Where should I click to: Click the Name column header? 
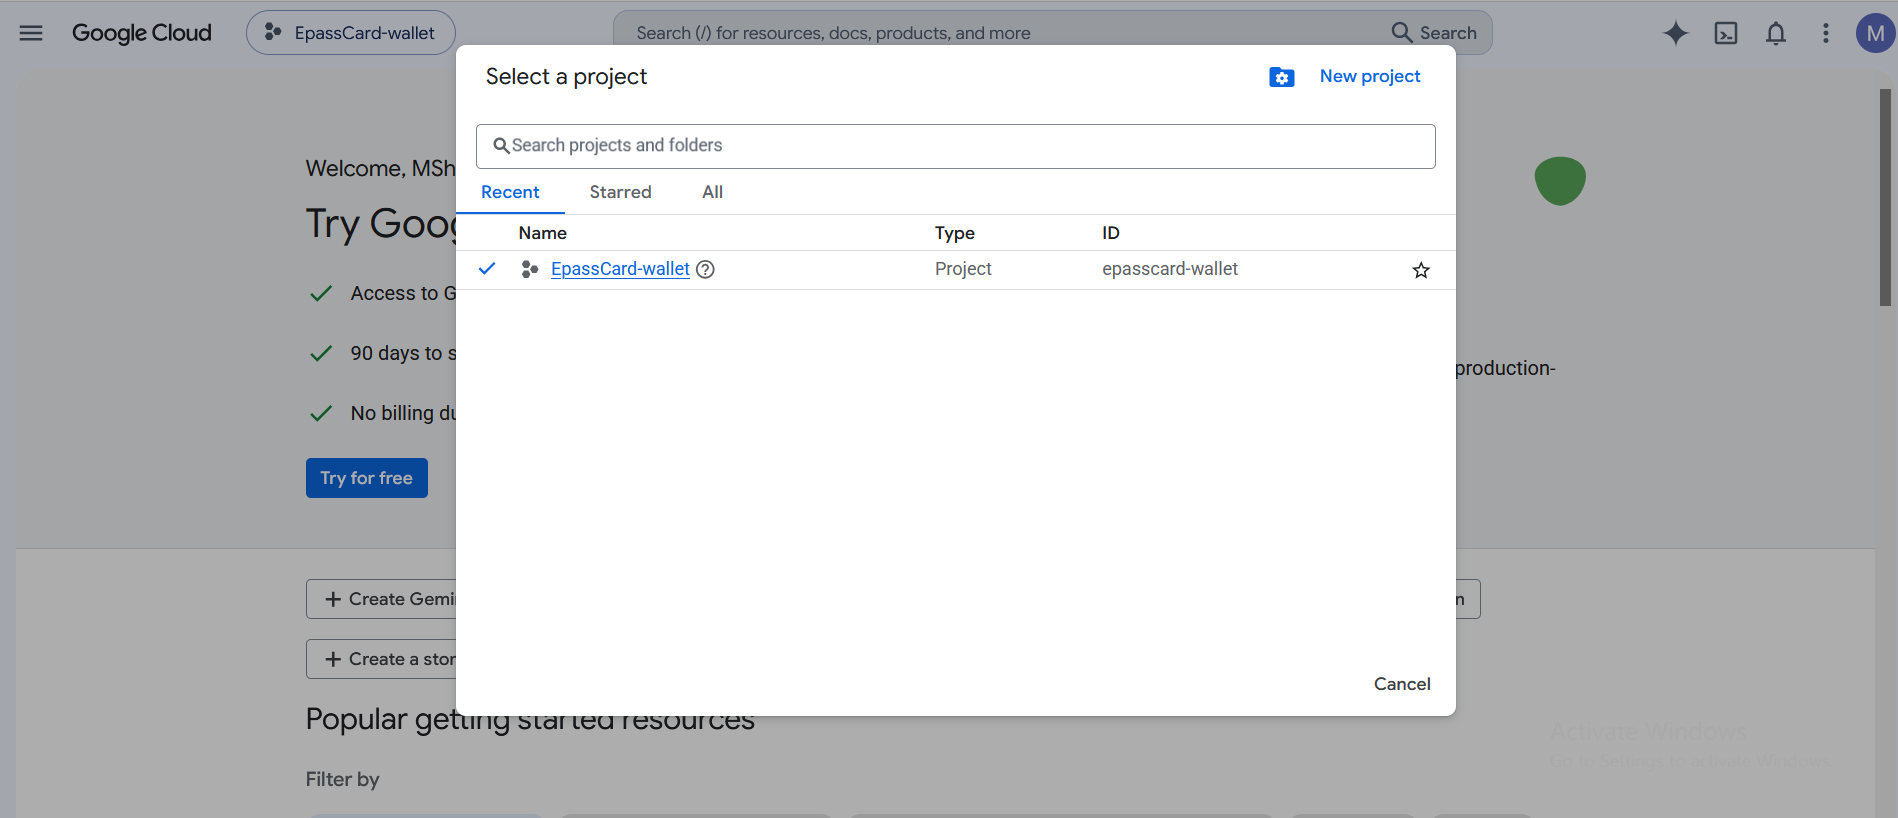tap(543, 233)
